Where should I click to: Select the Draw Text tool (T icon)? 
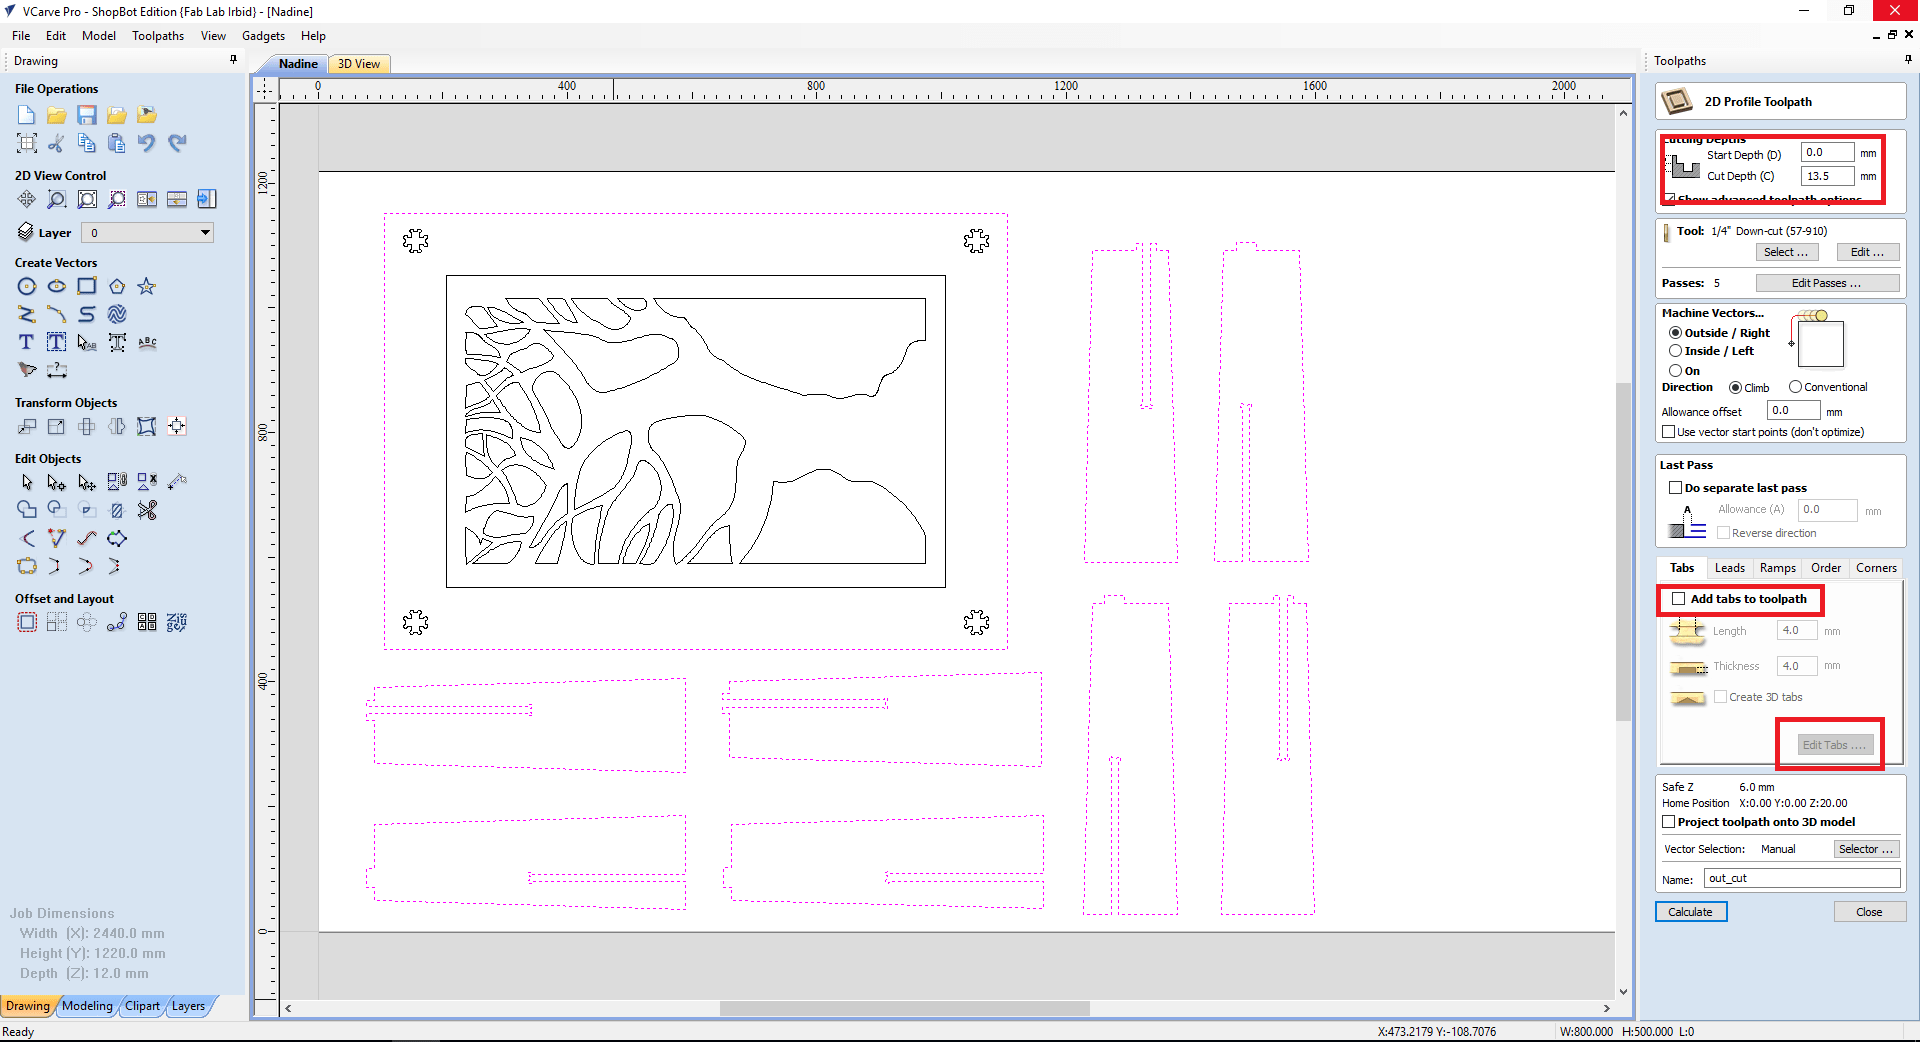click(27, 342)
